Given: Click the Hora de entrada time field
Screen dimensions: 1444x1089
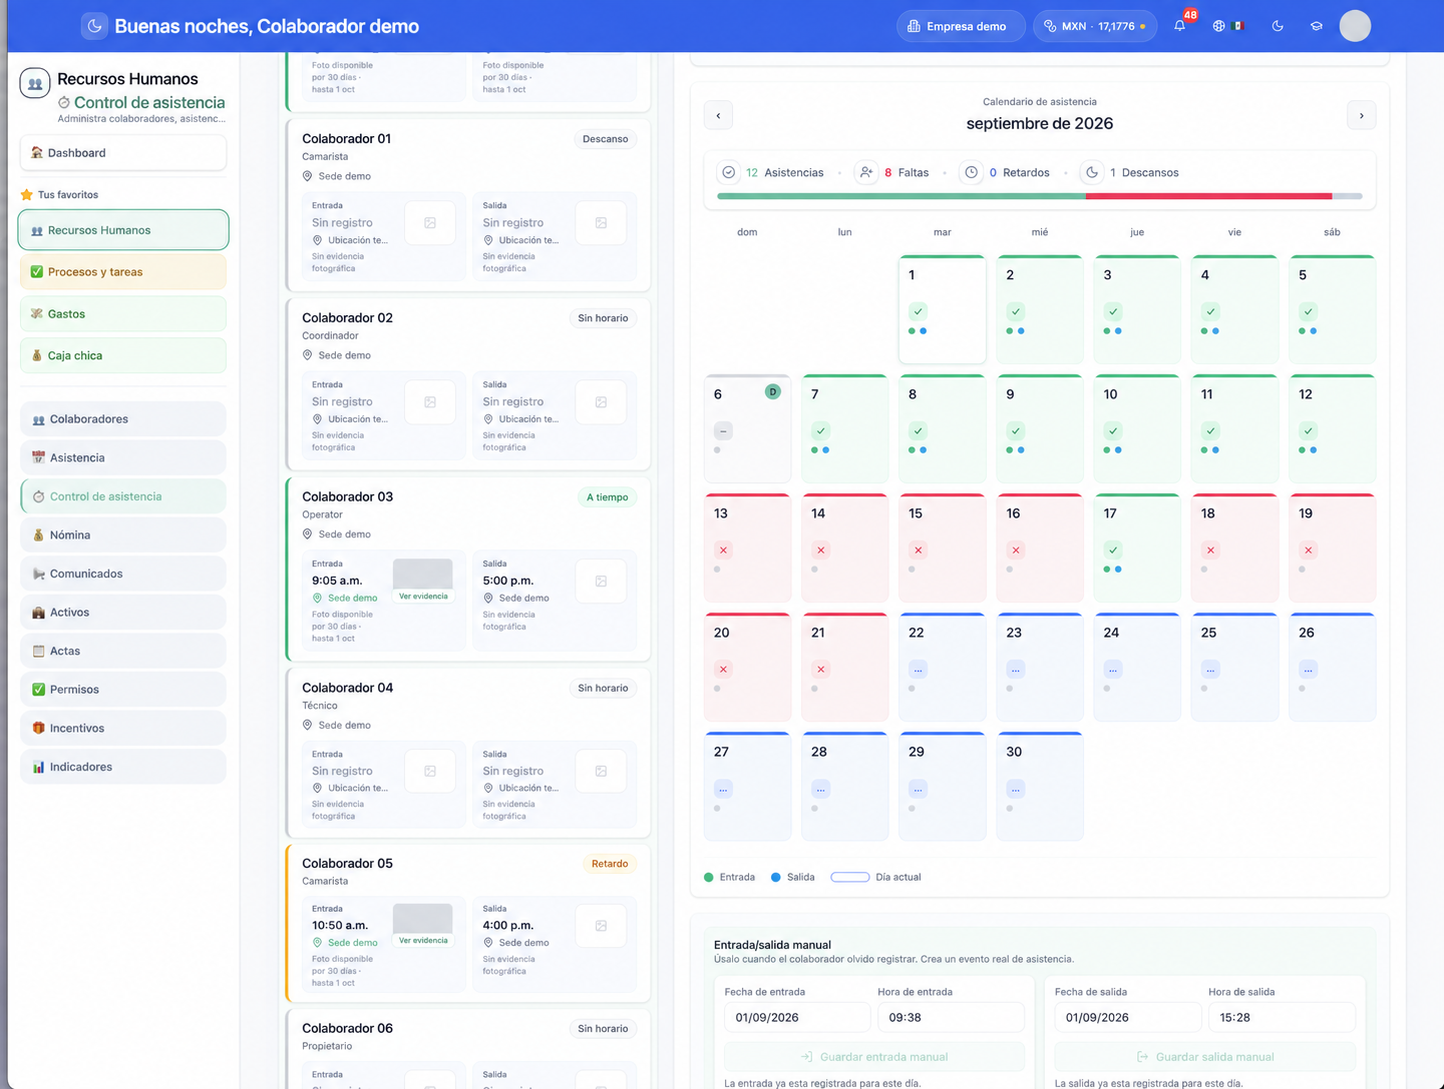Looking at the screenshot, I should coord(951,1017).
